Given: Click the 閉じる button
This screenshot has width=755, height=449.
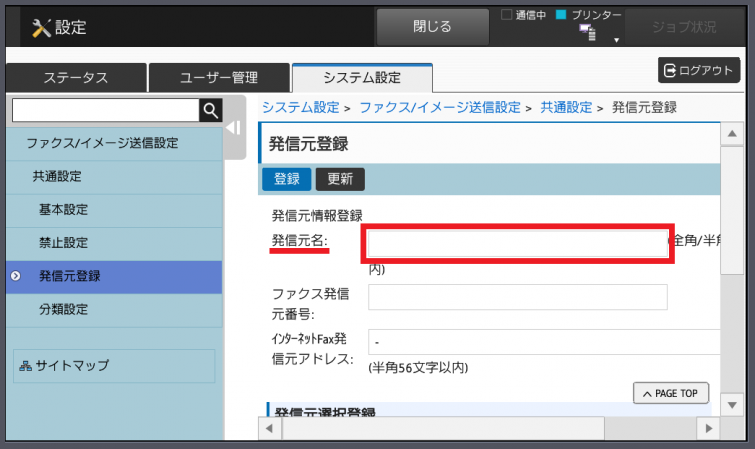Looking at the screenshot, I should click(432, 26).
